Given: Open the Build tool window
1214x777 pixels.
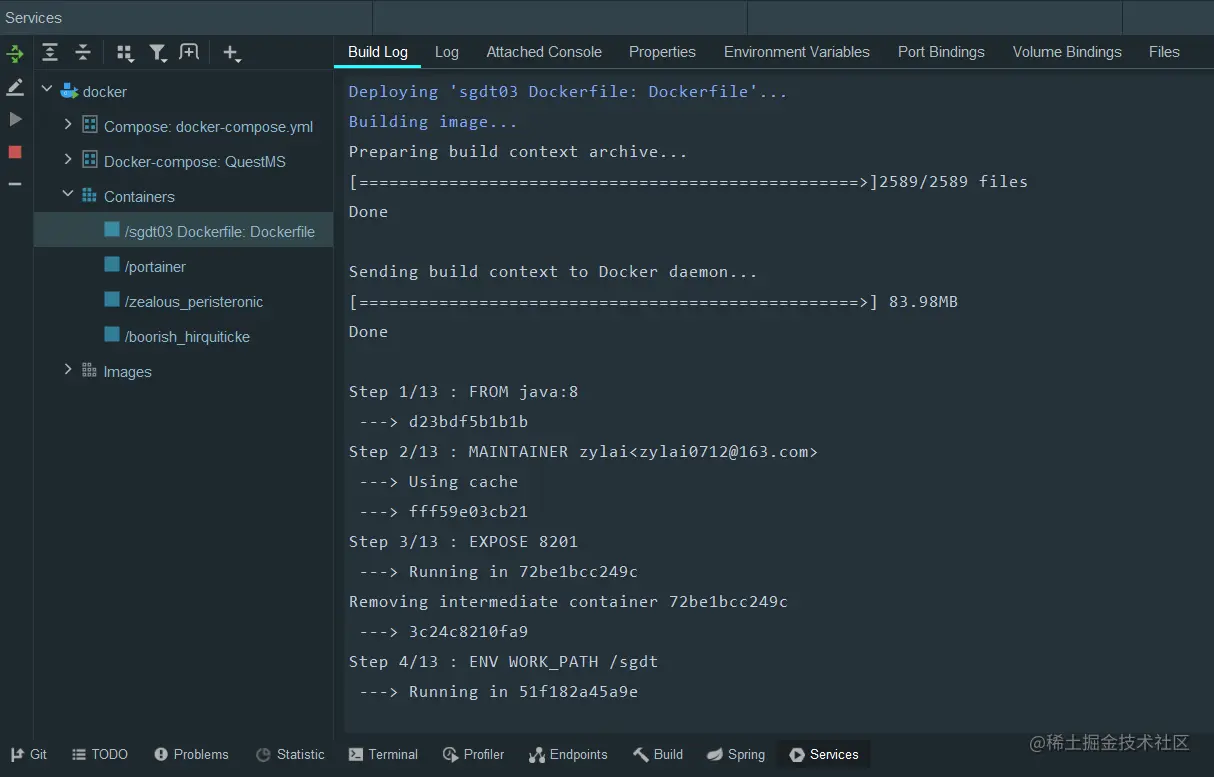Looking at the screenshot, I should (658, 754).
